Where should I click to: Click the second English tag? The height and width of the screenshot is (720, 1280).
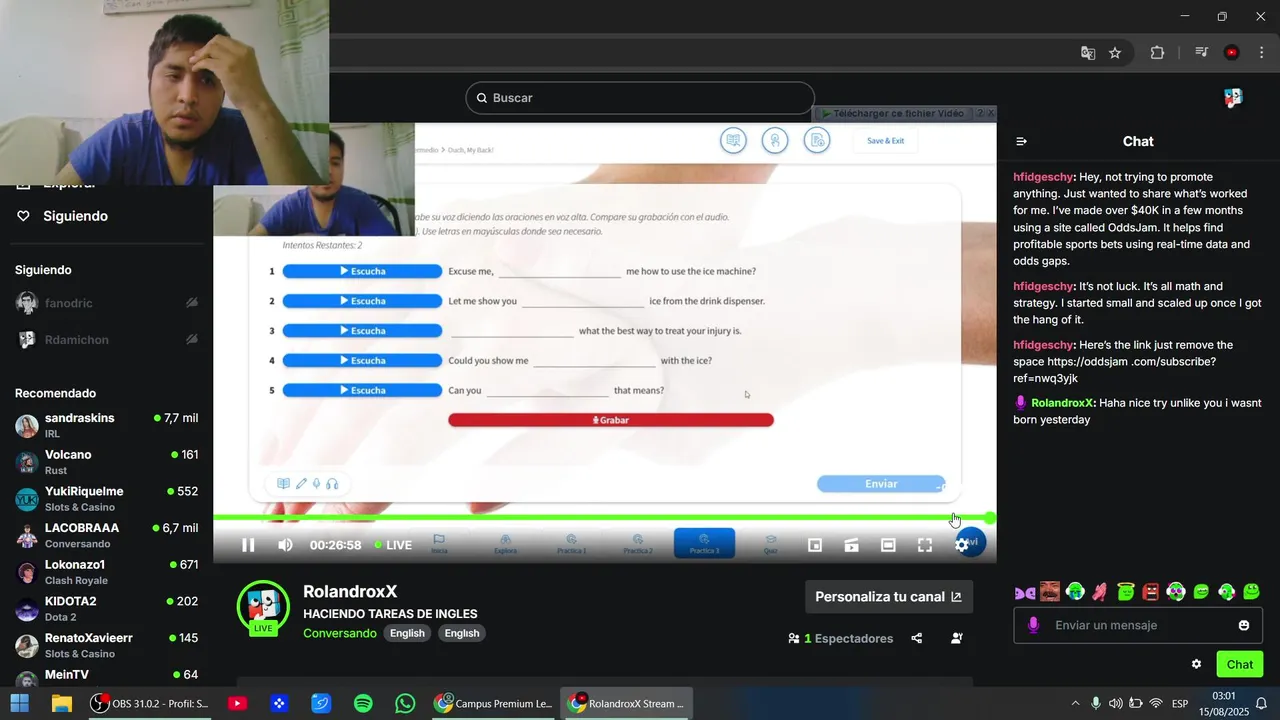(x=462, y=633)
